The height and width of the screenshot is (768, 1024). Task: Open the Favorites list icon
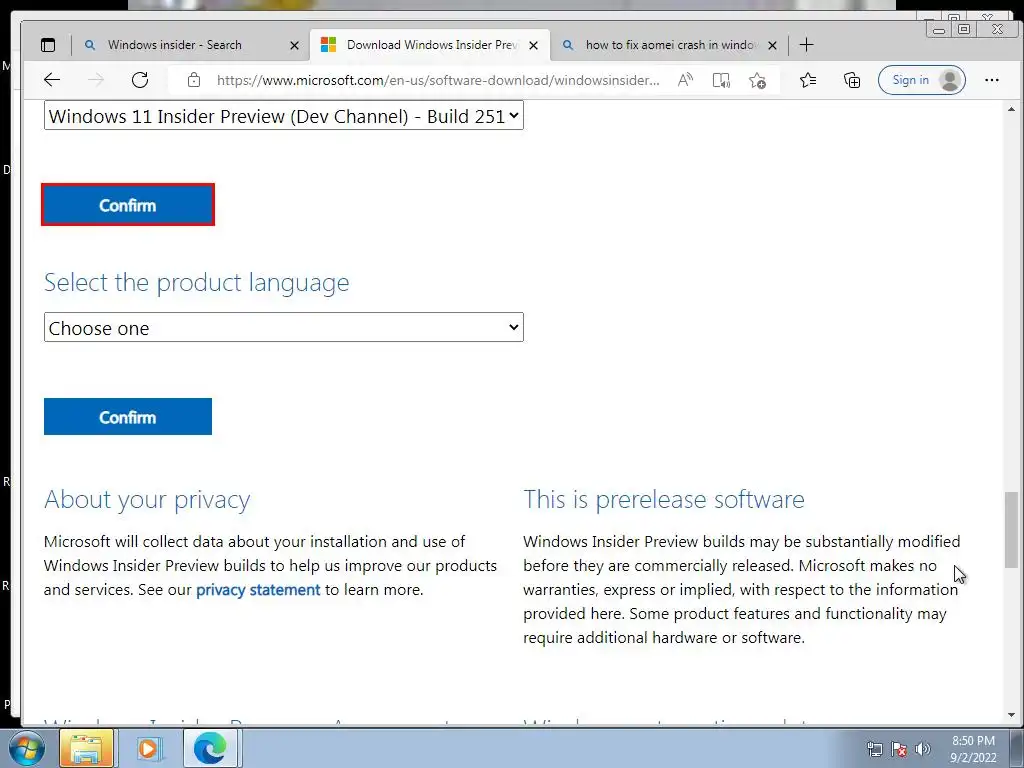[x=808, y=80]
